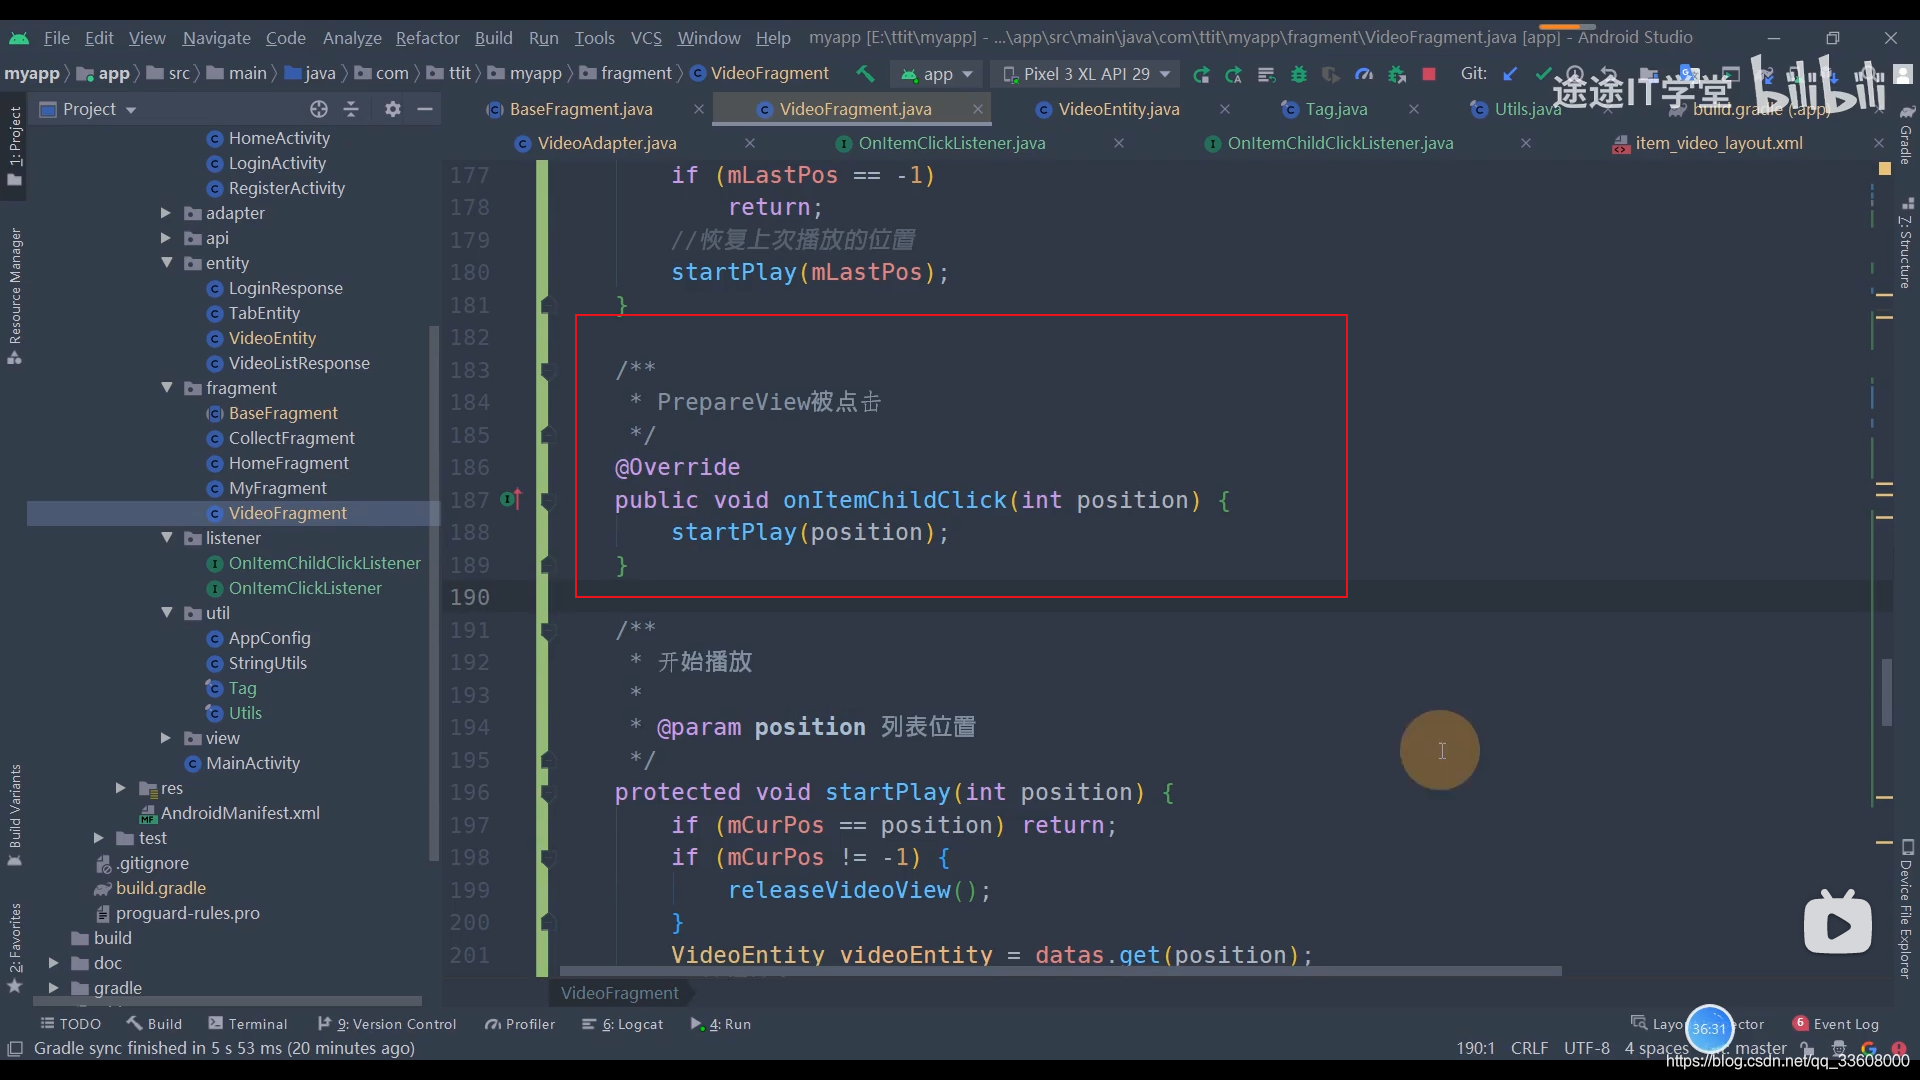
Task: Collapse the entity folder
Action: pos(166,262)
